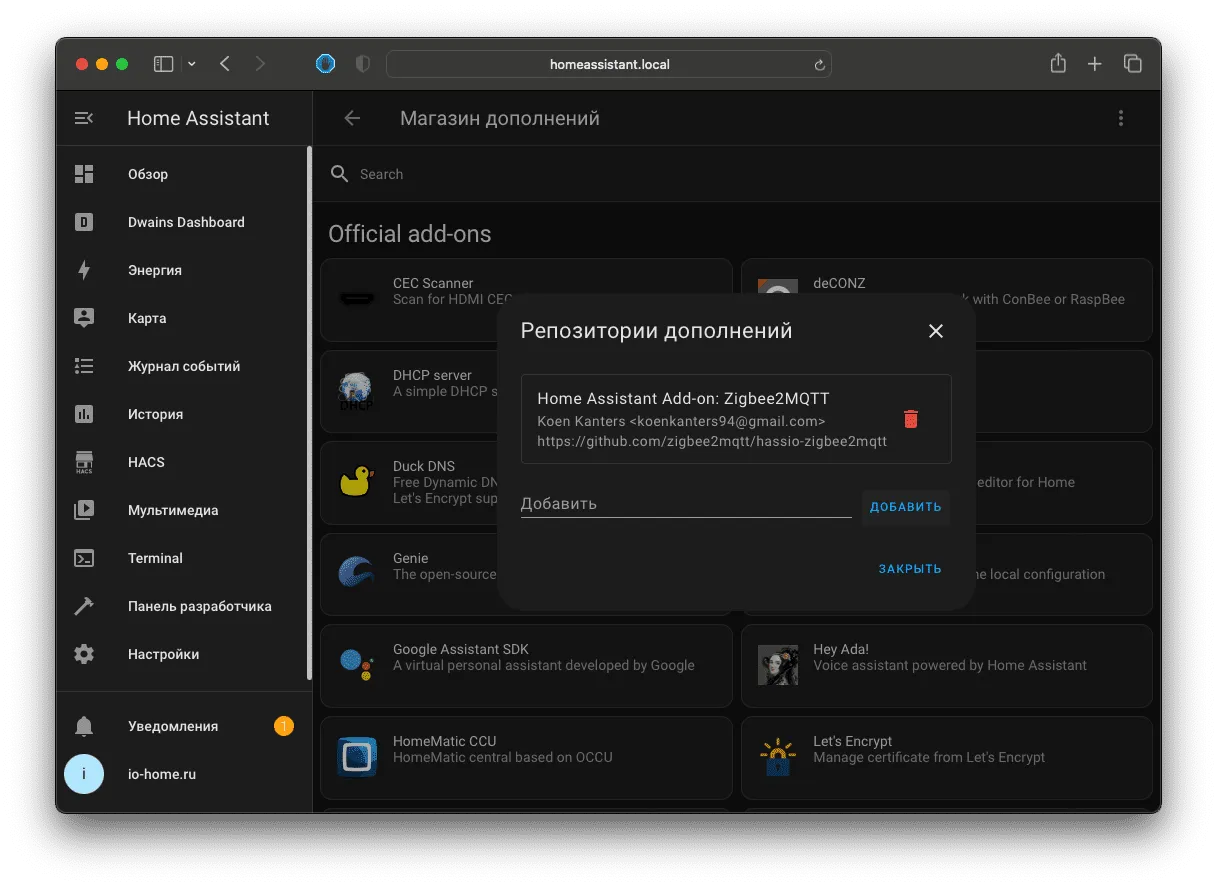The height and width of the screenshot is (887, 1217).
Task: Open the three-dot overflow menu
Action: (1121, 118)
